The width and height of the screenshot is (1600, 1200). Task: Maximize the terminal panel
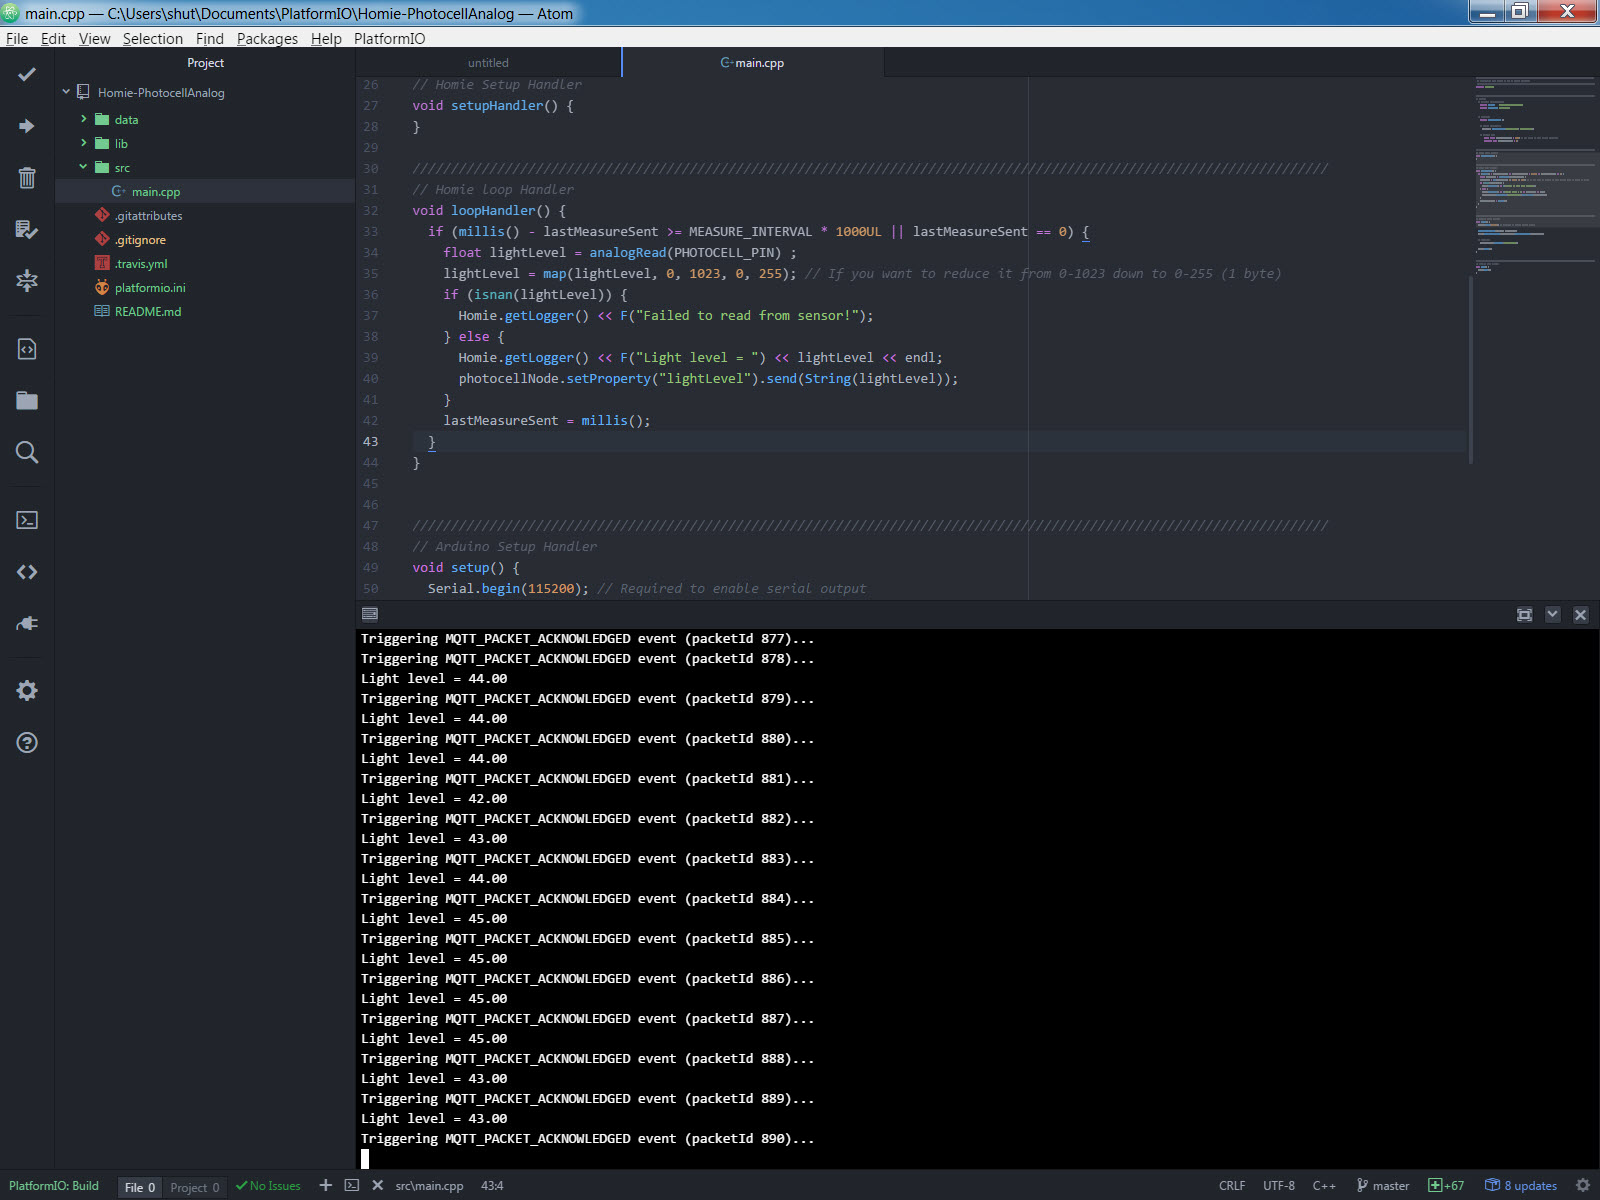tap(1524, 615)
